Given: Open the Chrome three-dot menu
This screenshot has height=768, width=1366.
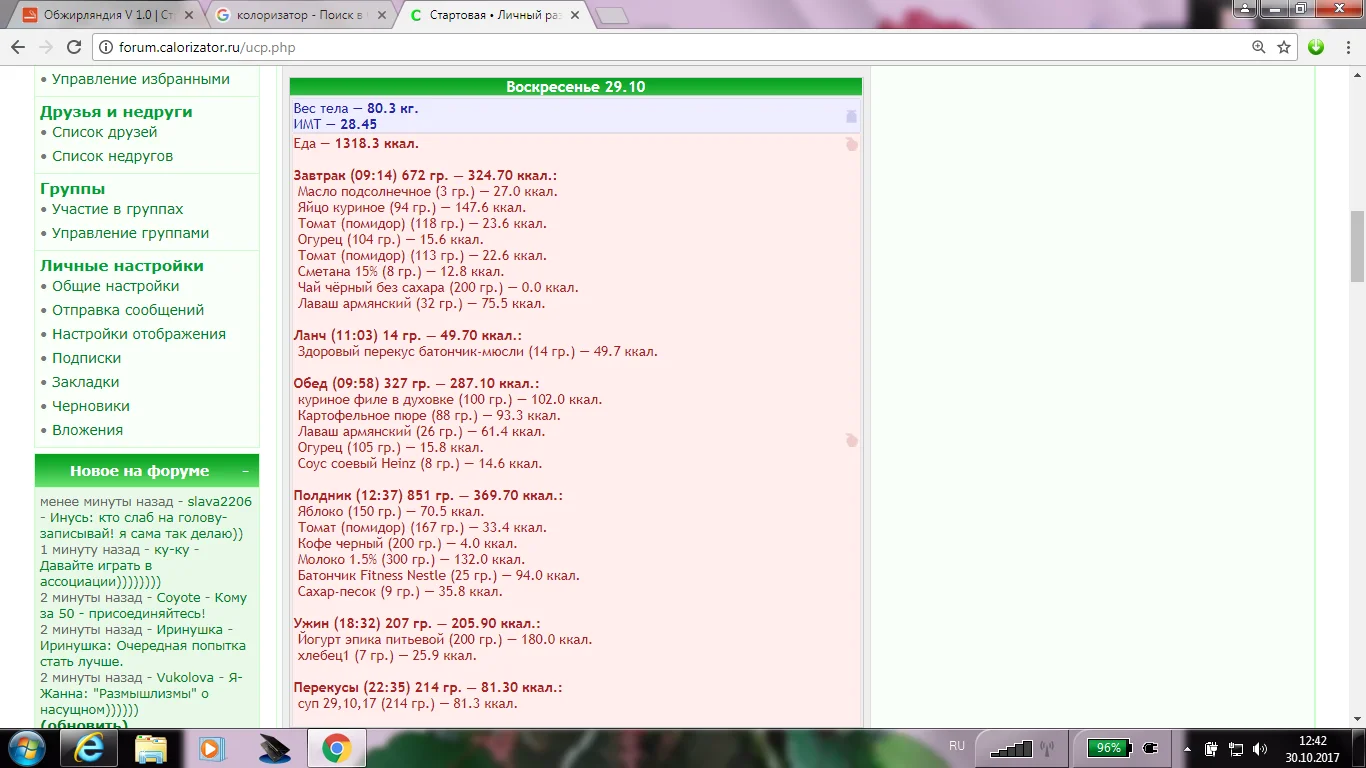Looking at the screenshot, I should [1346, 47].
